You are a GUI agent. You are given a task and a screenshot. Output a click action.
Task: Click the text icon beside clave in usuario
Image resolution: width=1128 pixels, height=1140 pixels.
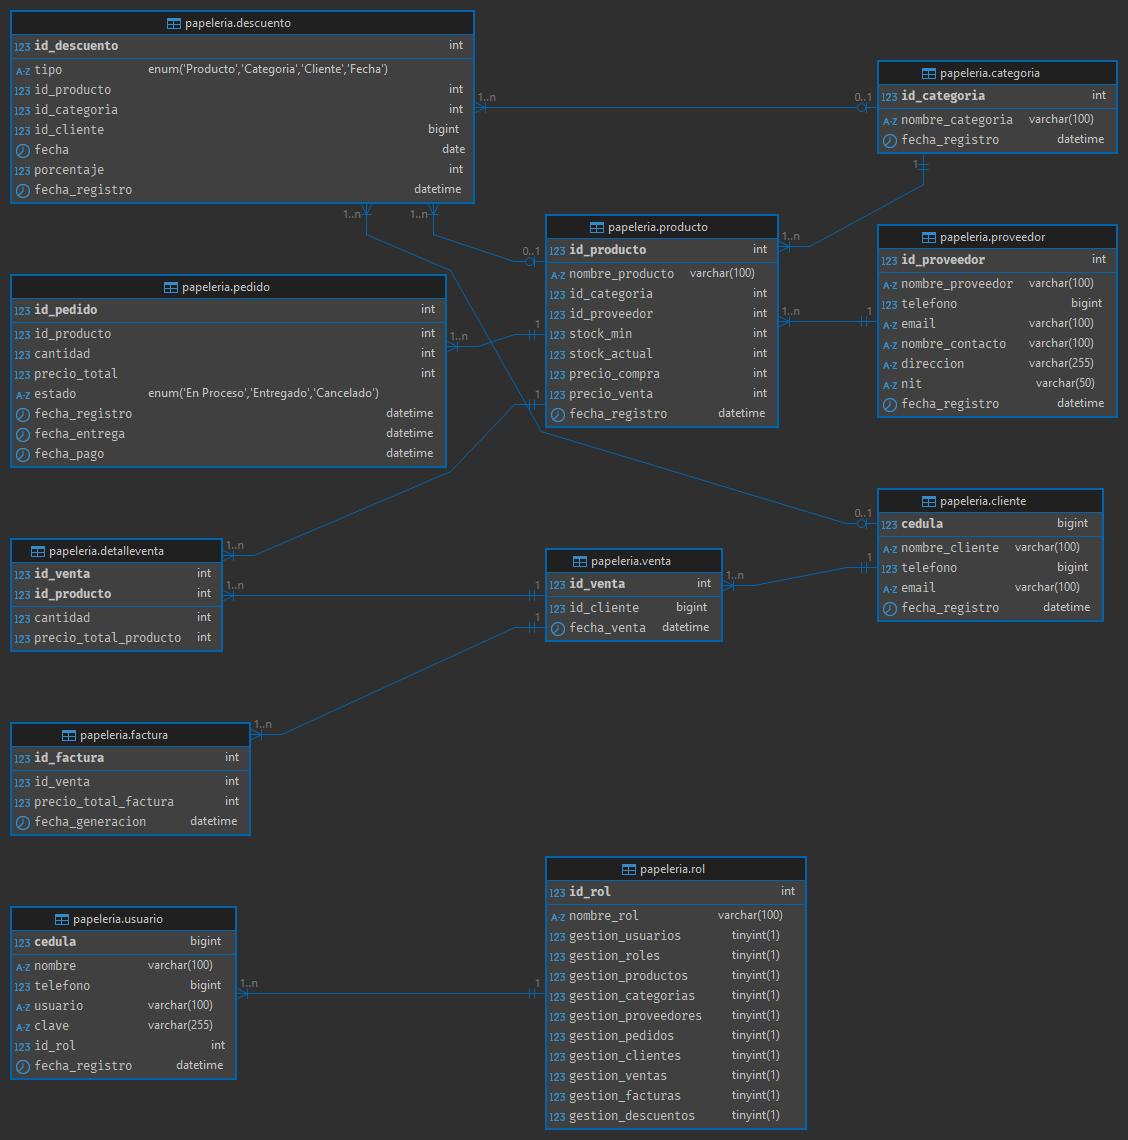pyautogui.click(x=23, y=1027)
